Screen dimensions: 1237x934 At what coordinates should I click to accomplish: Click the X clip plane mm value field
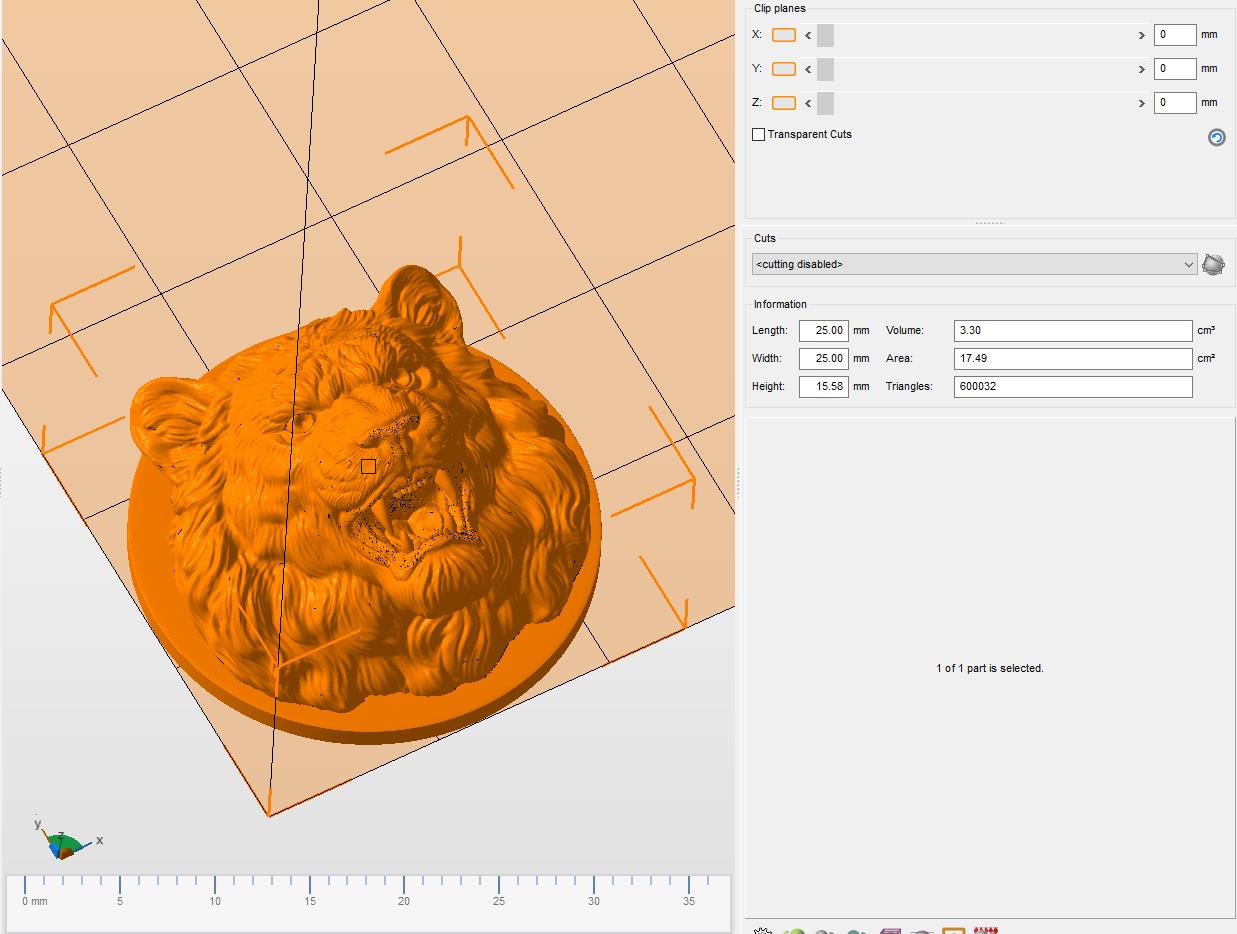pyautogui.click(x=1175, y=35)
